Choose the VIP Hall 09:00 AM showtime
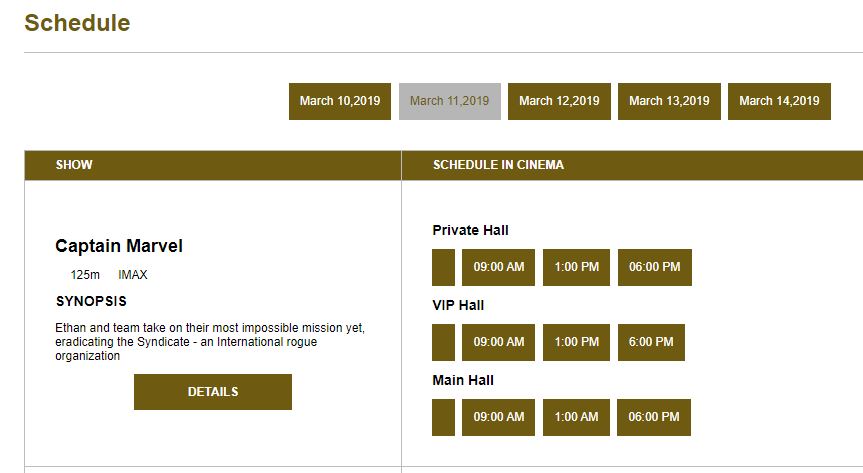Image resolution: width=863 pixels, height=473 pixels. 498,342
